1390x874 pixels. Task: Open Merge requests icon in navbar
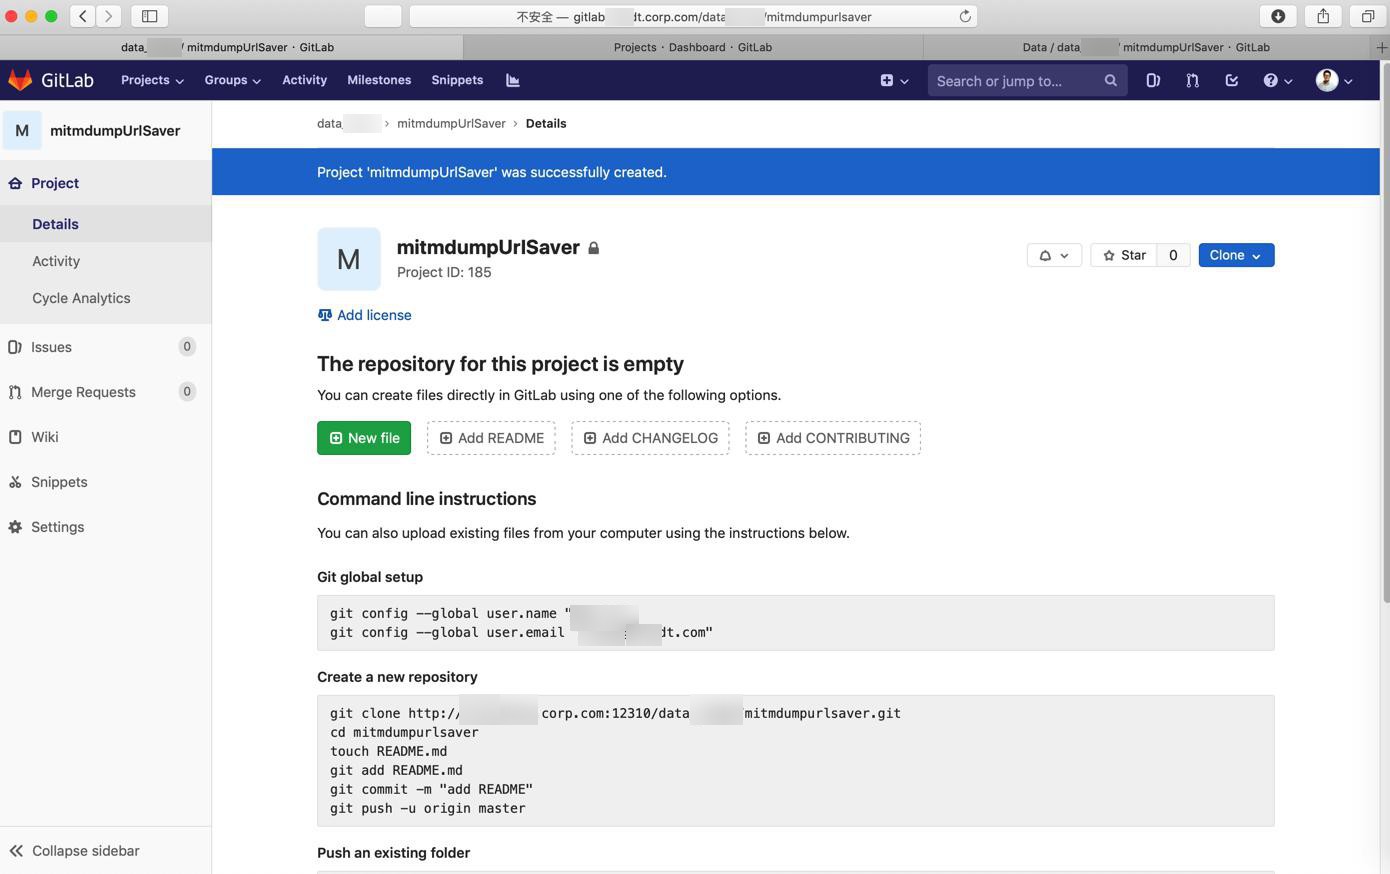(1192, 80)
